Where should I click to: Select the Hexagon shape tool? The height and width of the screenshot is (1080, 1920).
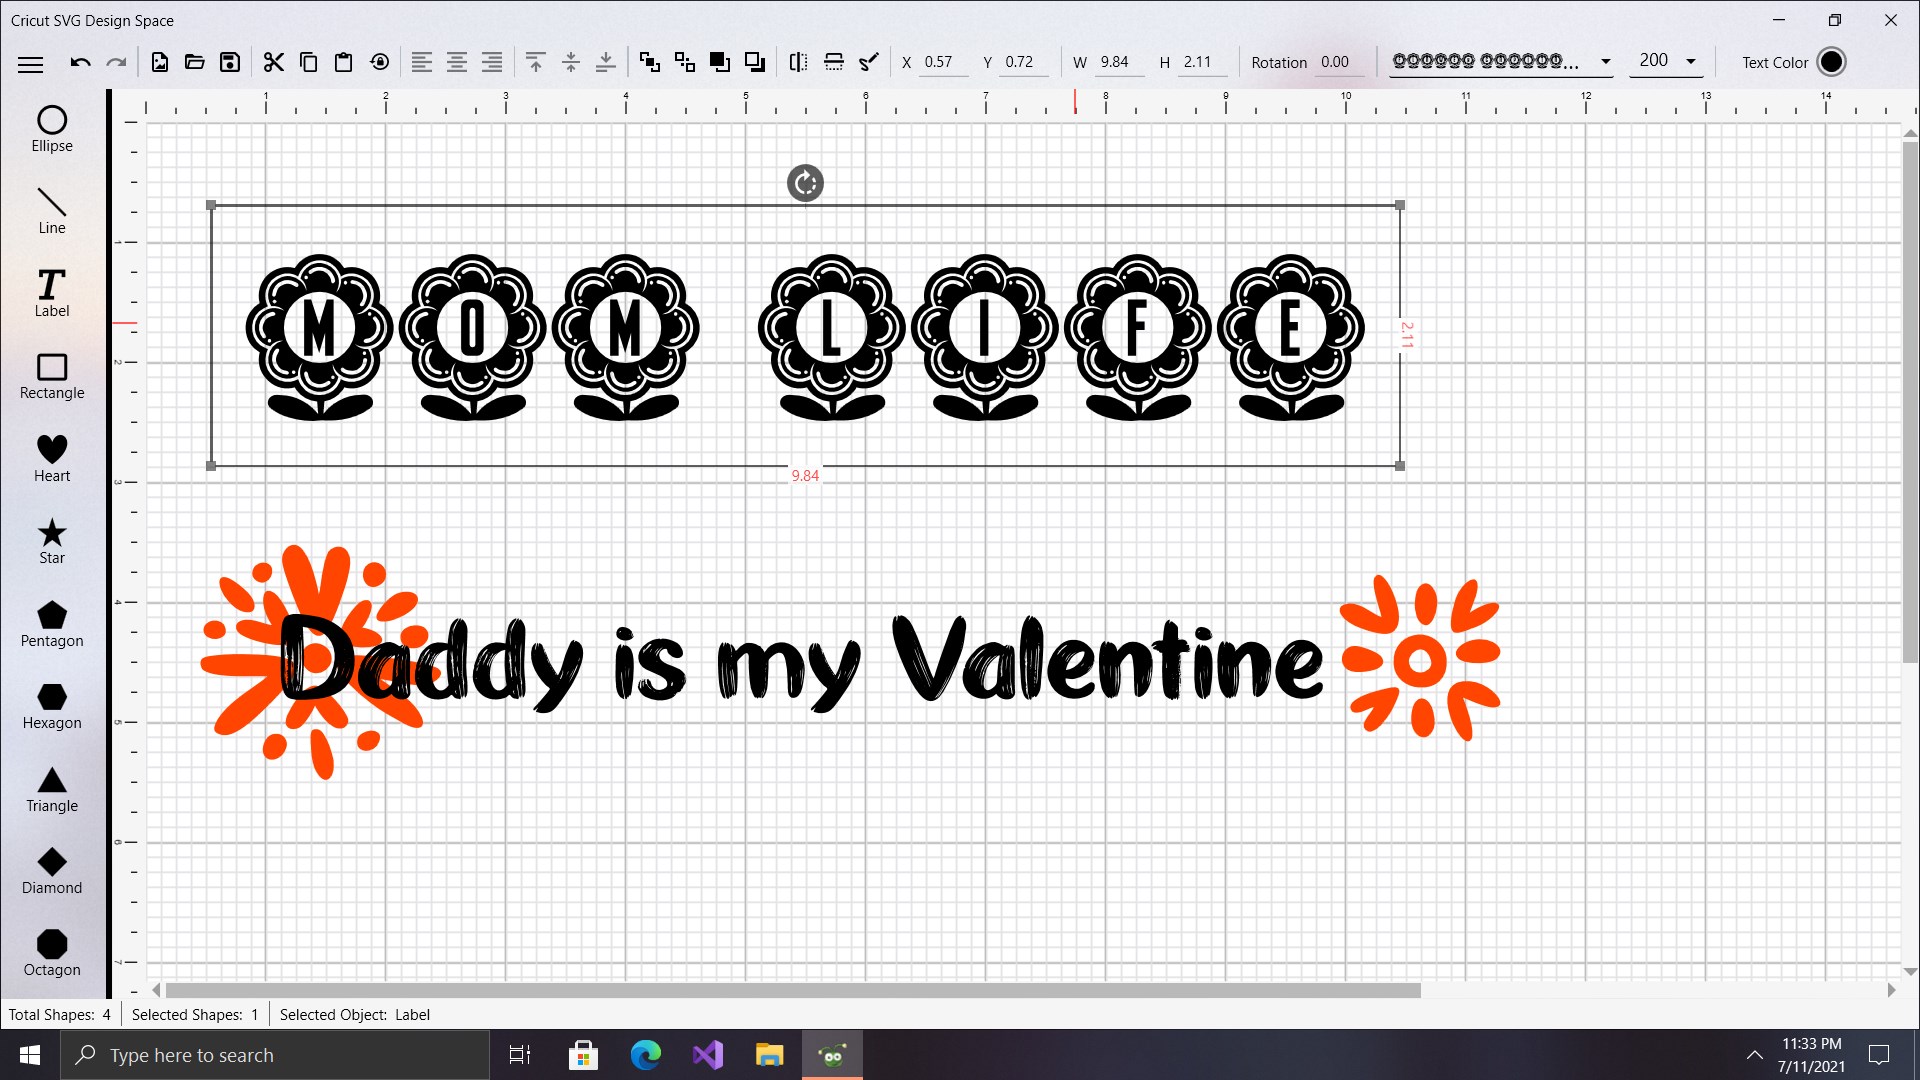click(52, 706)
